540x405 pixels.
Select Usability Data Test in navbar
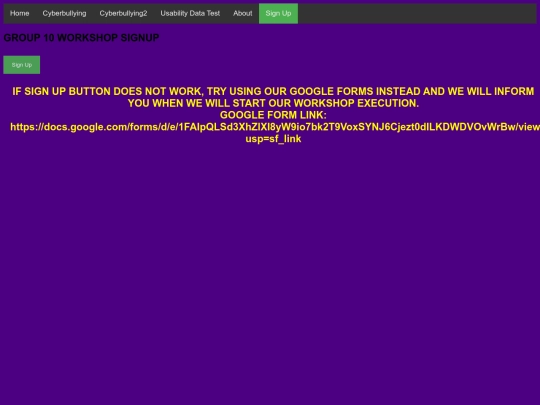190,13
